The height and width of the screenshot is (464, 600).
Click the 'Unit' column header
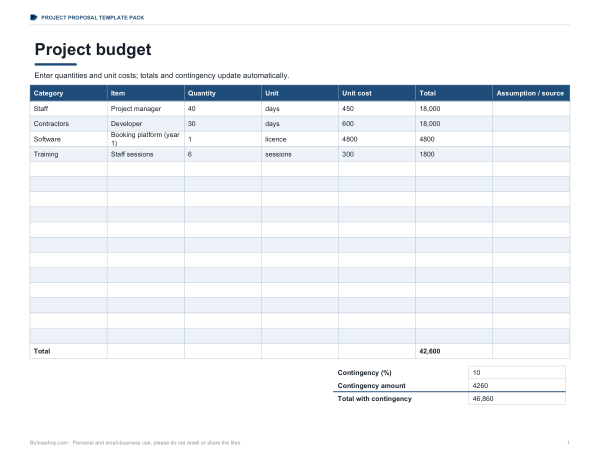[x=300, y=93]
